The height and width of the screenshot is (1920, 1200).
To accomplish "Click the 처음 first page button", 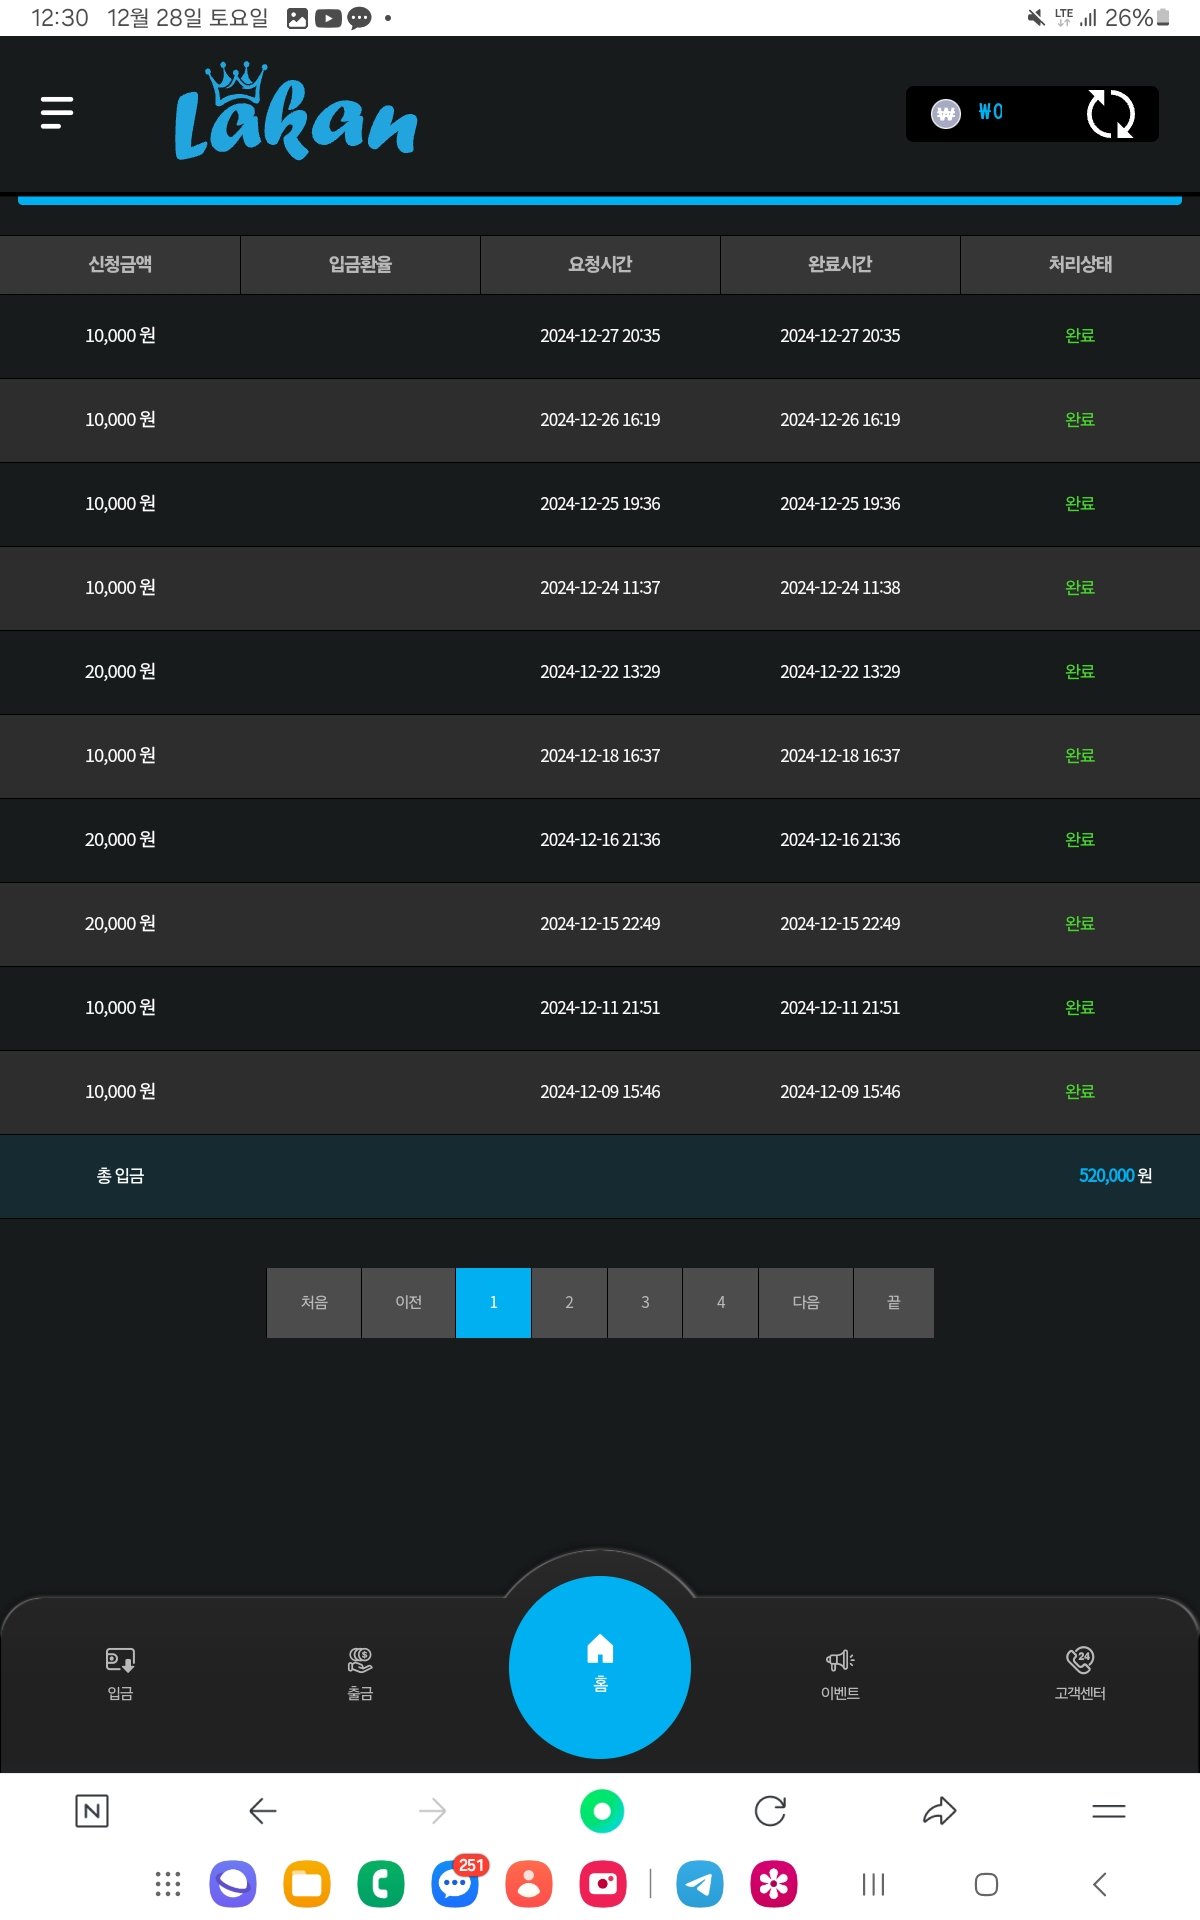I will (314, 1302).
